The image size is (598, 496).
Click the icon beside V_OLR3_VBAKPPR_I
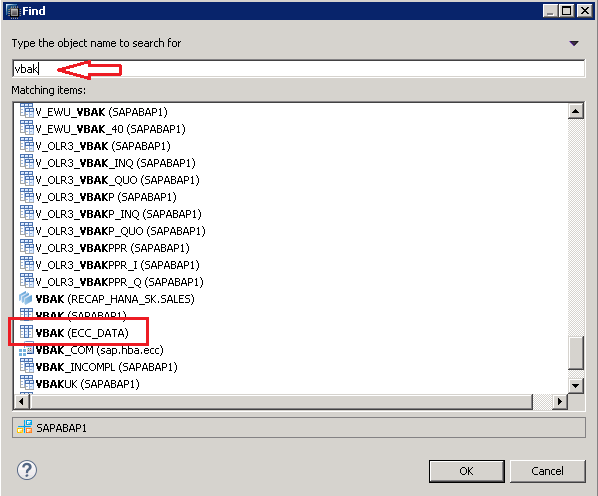(27, 264)
